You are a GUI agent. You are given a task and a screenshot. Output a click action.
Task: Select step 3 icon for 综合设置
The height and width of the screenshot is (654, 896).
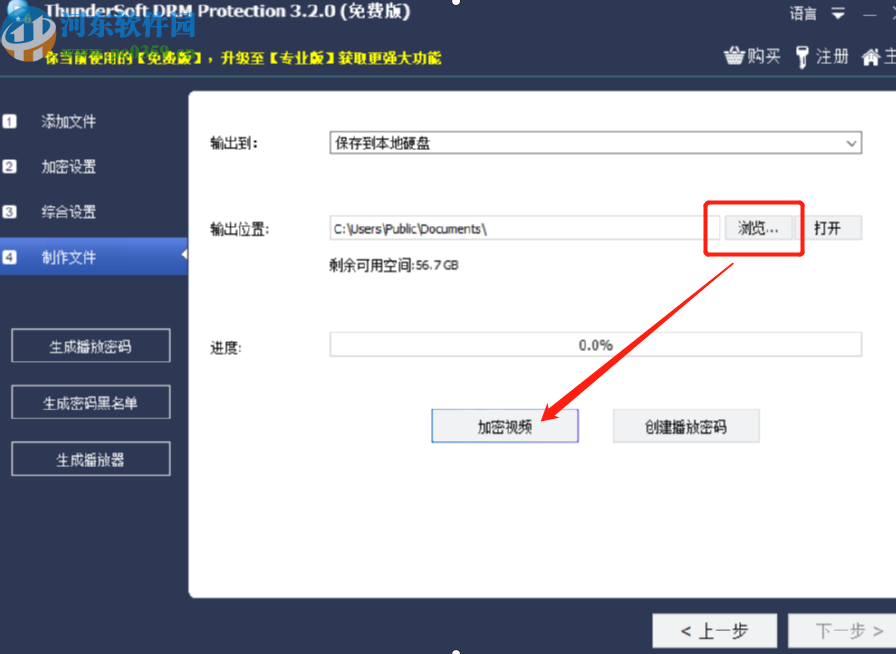(x=10, y=211)
